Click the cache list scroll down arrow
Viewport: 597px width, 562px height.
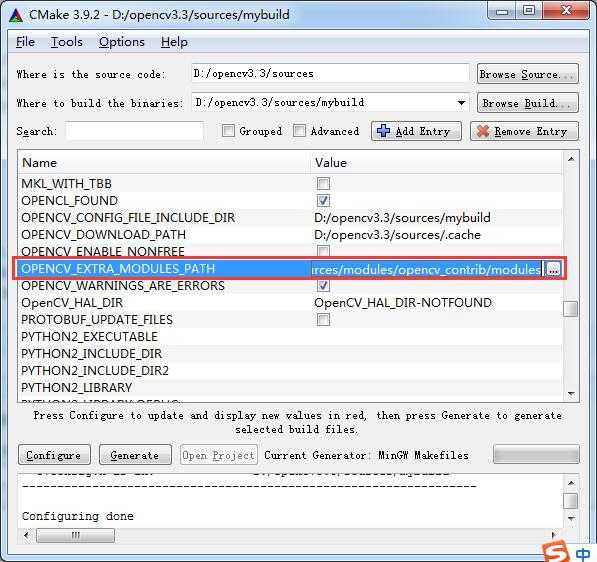pyautogui.click(x=570, y=393)
